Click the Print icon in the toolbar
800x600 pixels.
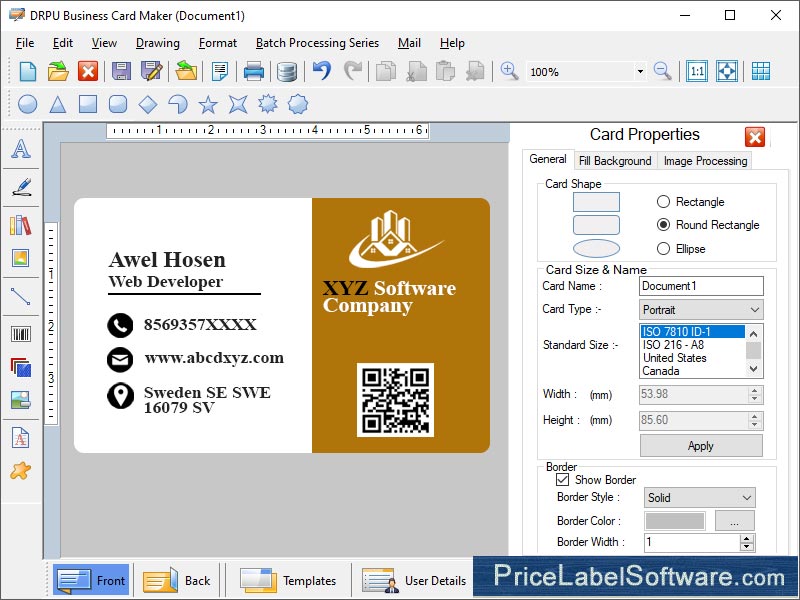click(253, 71)
